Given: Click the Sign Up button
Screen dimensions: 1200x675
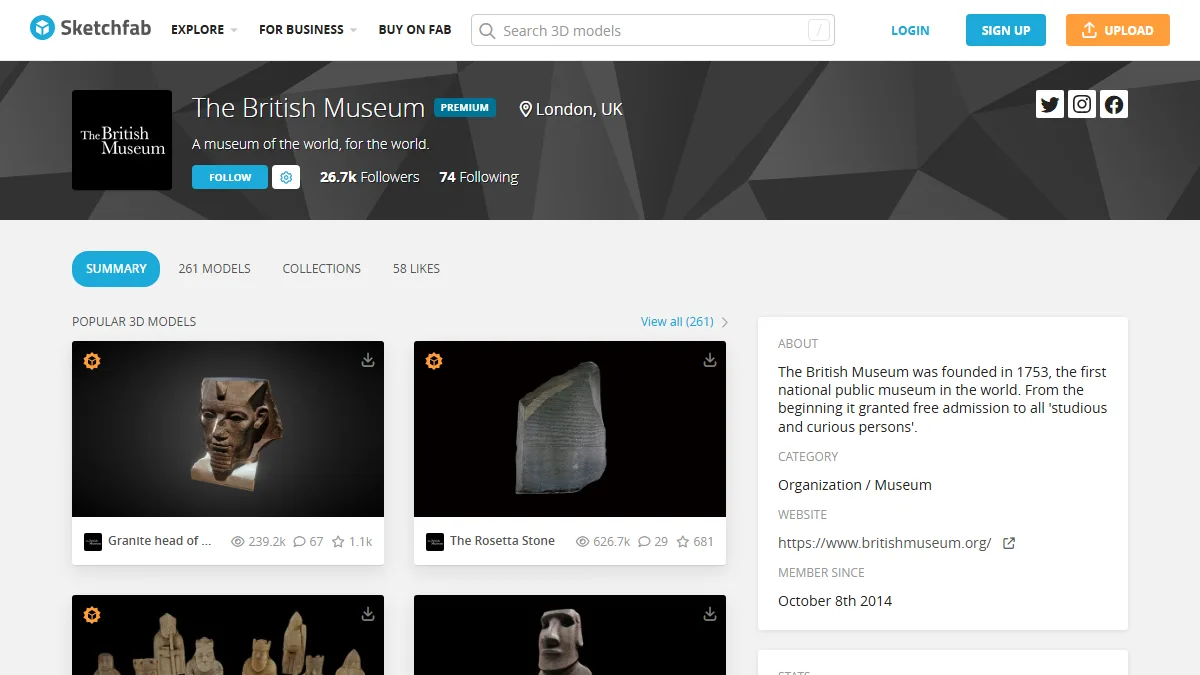Looking at the screenshot, I should (x=1006, y=30).
